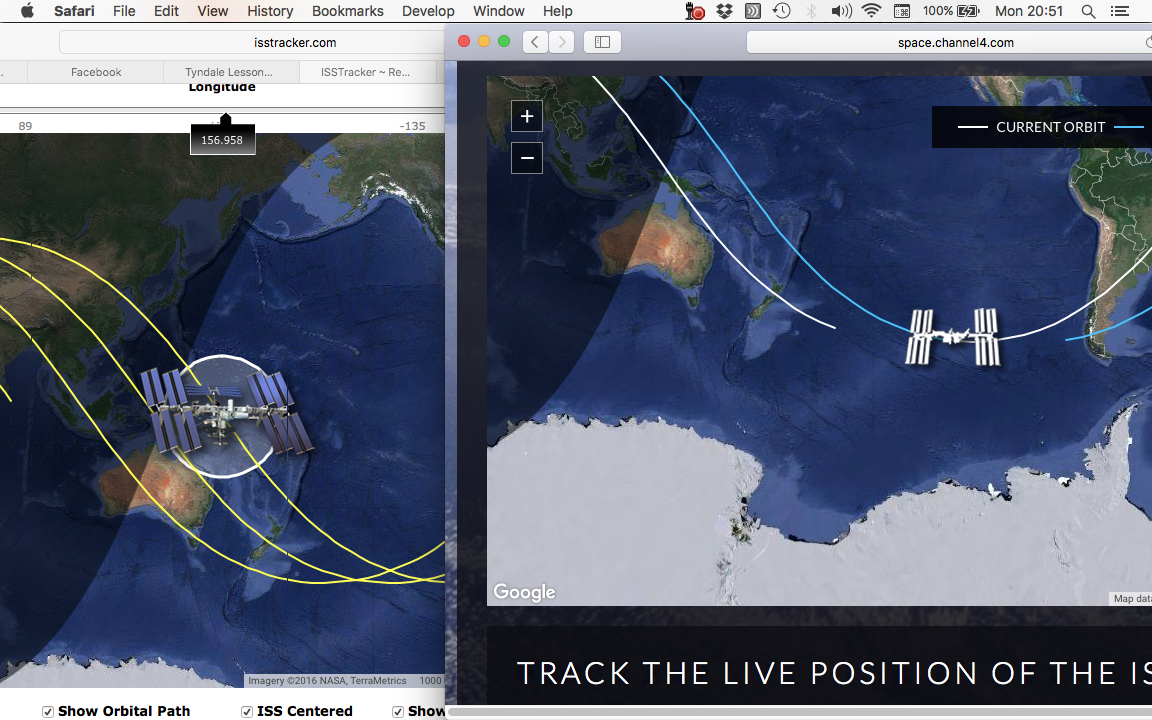Open the Window menu
1152x720 pixels.
point(498,11)
